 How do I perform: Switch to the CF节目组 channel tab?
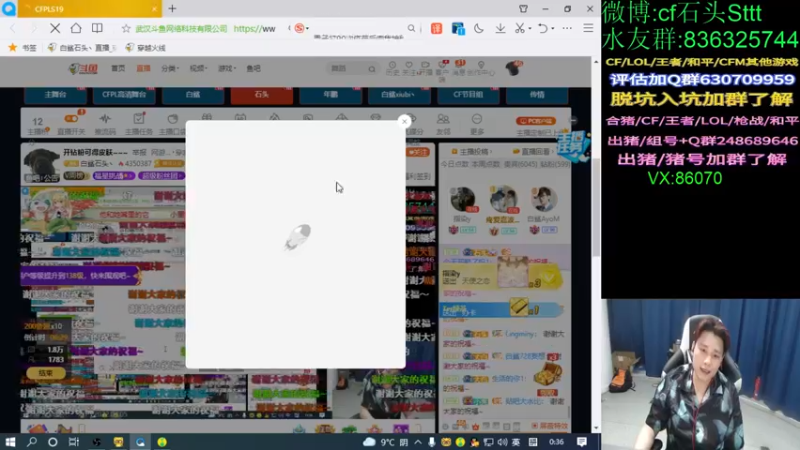pyautogui.click(x=468, y=94)
